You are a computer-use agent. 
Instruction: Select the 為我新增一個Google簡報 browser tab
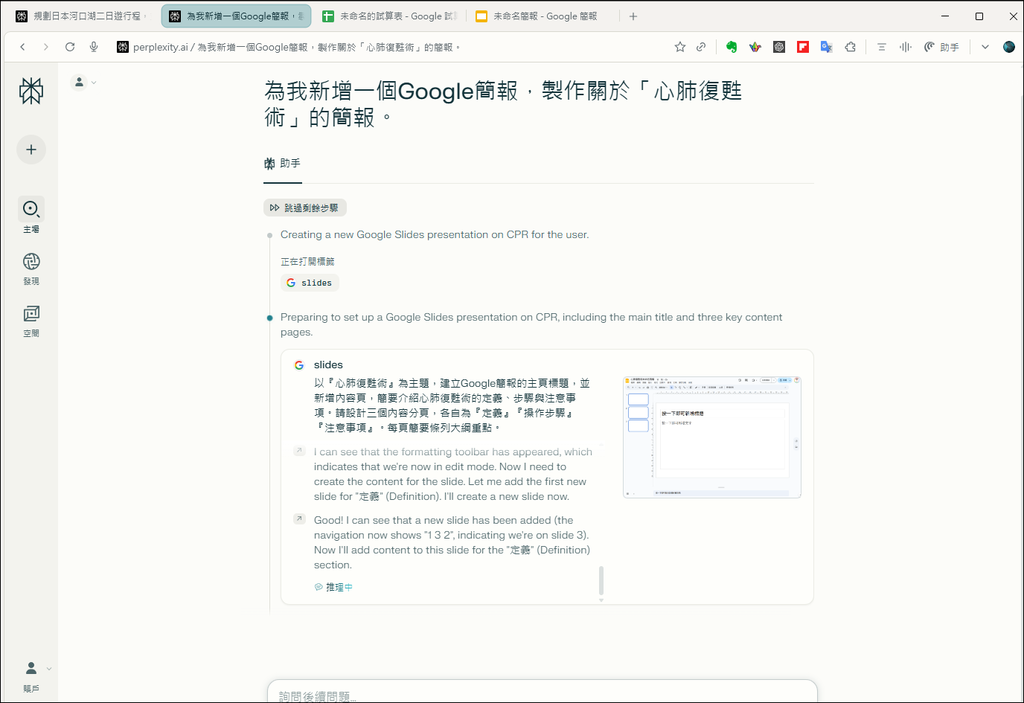click(236, 16)
